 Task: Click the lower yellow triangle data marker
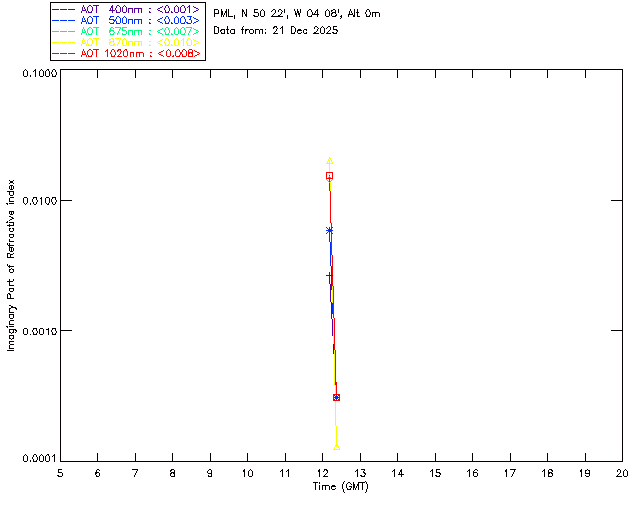click(x=336, y=447)
